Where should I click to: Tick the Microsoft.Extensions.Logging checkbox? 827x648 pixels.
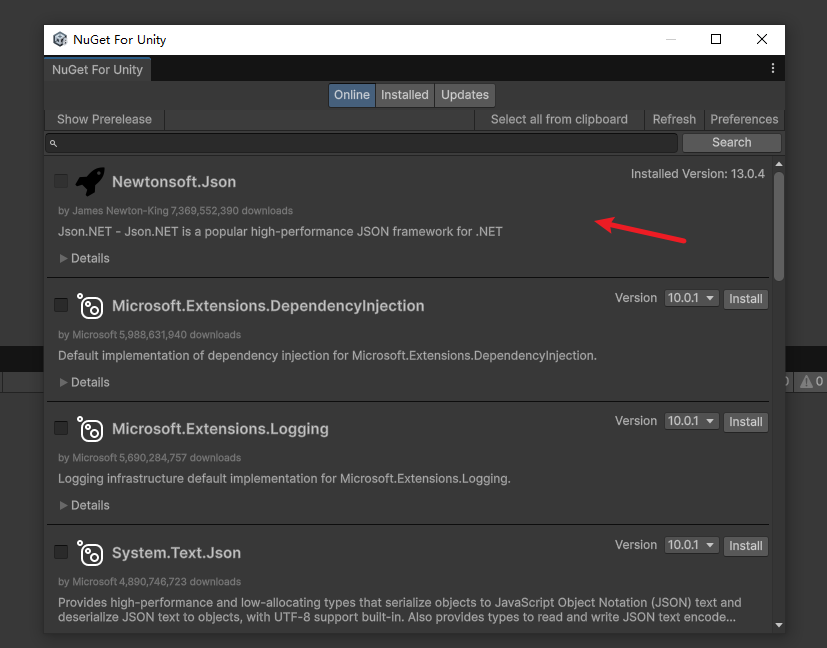[x=61, y=428]
